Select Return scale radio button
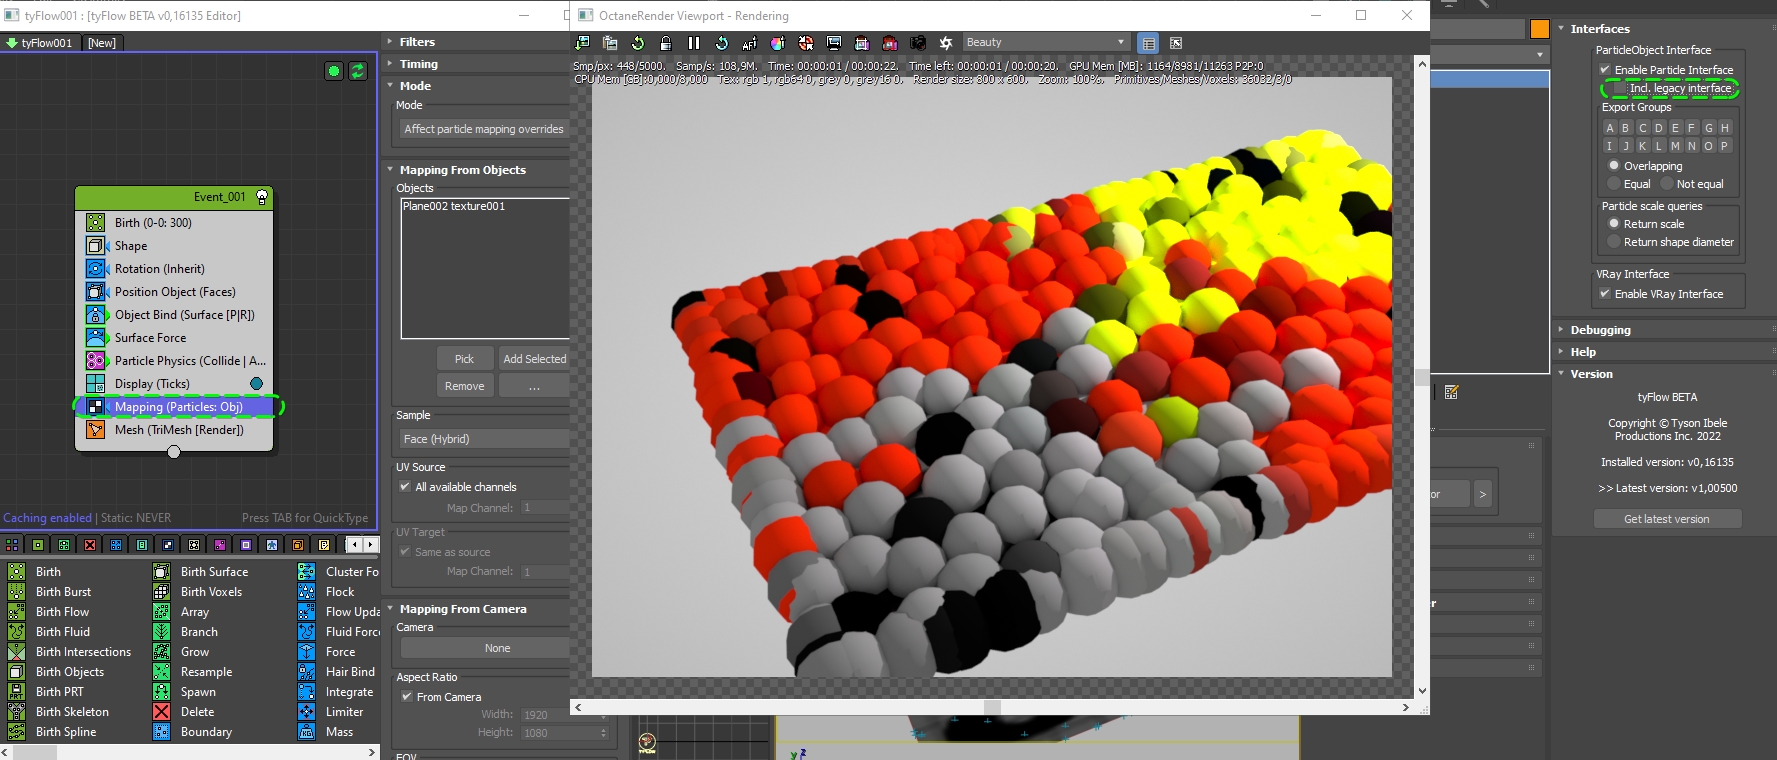Viewport: 1777px width, 760px height. [1613, 224]
